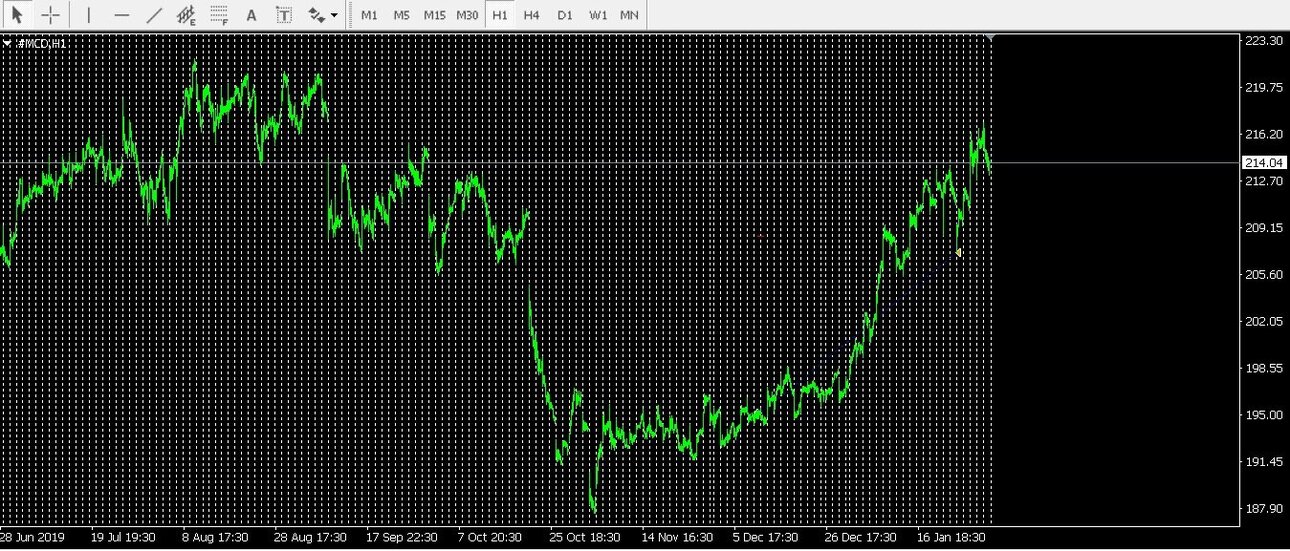1290x551 pixels.
Task: Click price scale value 219.75
Action: click(x=1264, y=87)
